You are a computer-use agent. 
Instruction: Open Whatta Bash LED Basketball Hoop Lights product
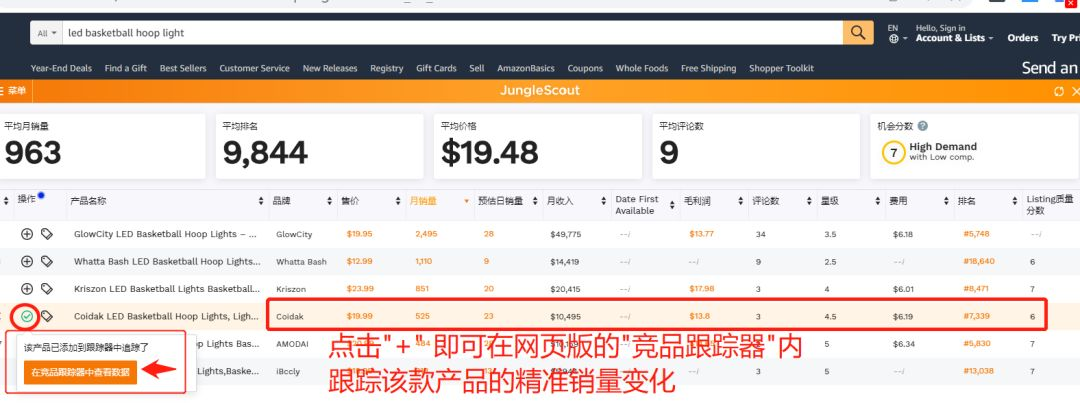point(167,262)
